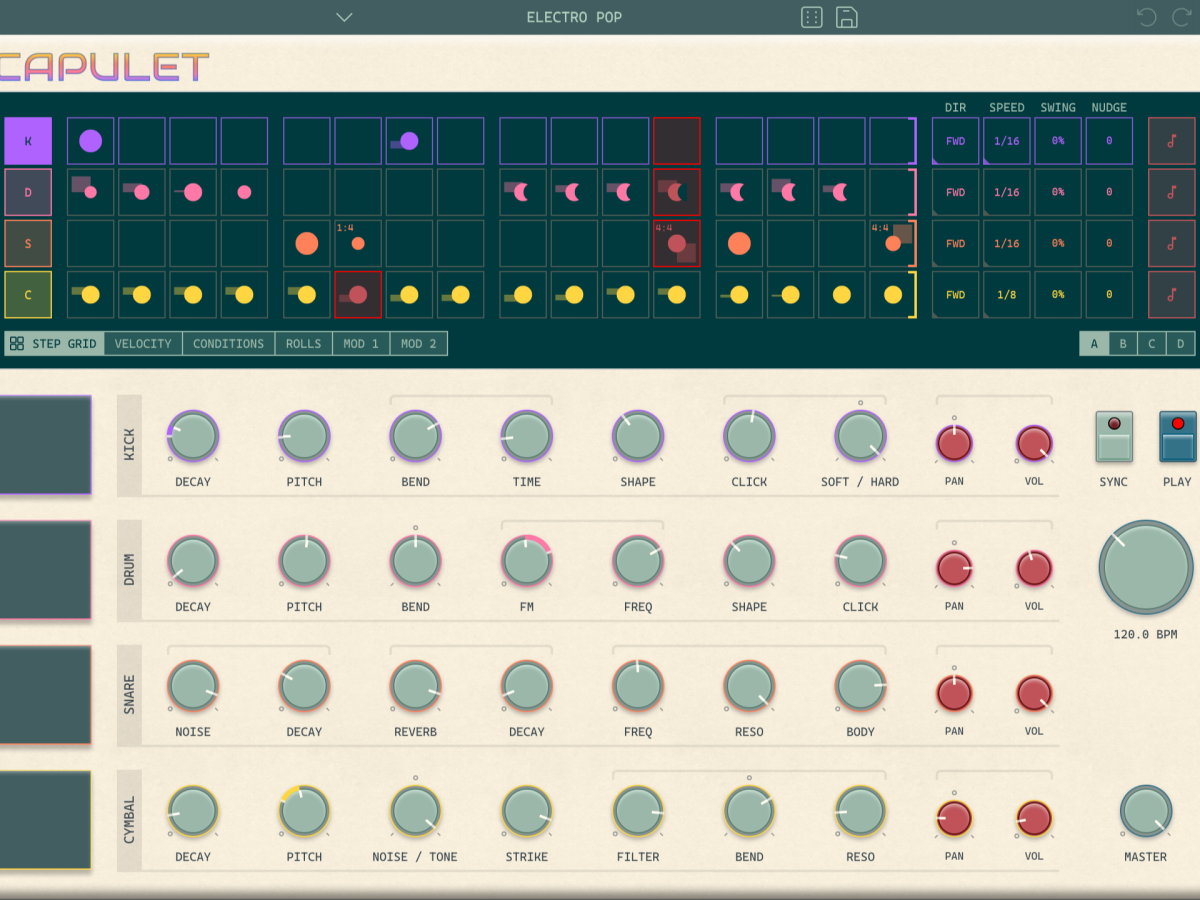Select pattern D button
The image size is (1200, 900).
1180,344
